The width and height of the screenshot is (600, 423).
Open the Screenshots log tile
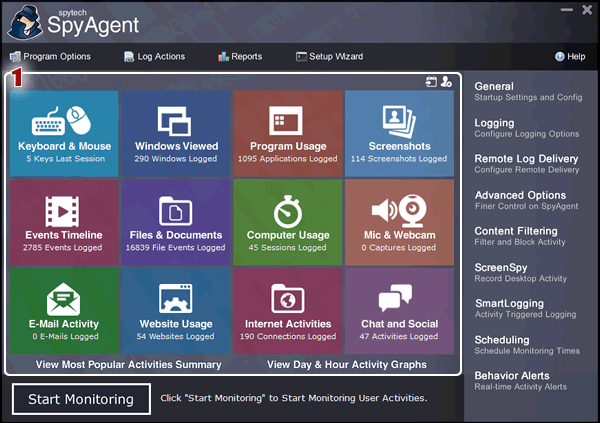point(399,134)
